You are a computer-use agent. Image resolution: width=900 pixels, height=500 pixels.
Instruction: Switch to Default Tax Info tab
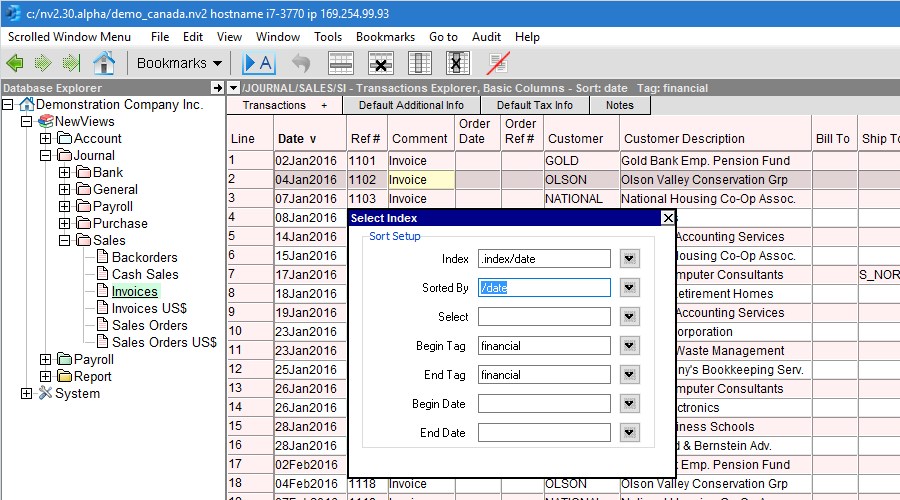tap(534, 105)
